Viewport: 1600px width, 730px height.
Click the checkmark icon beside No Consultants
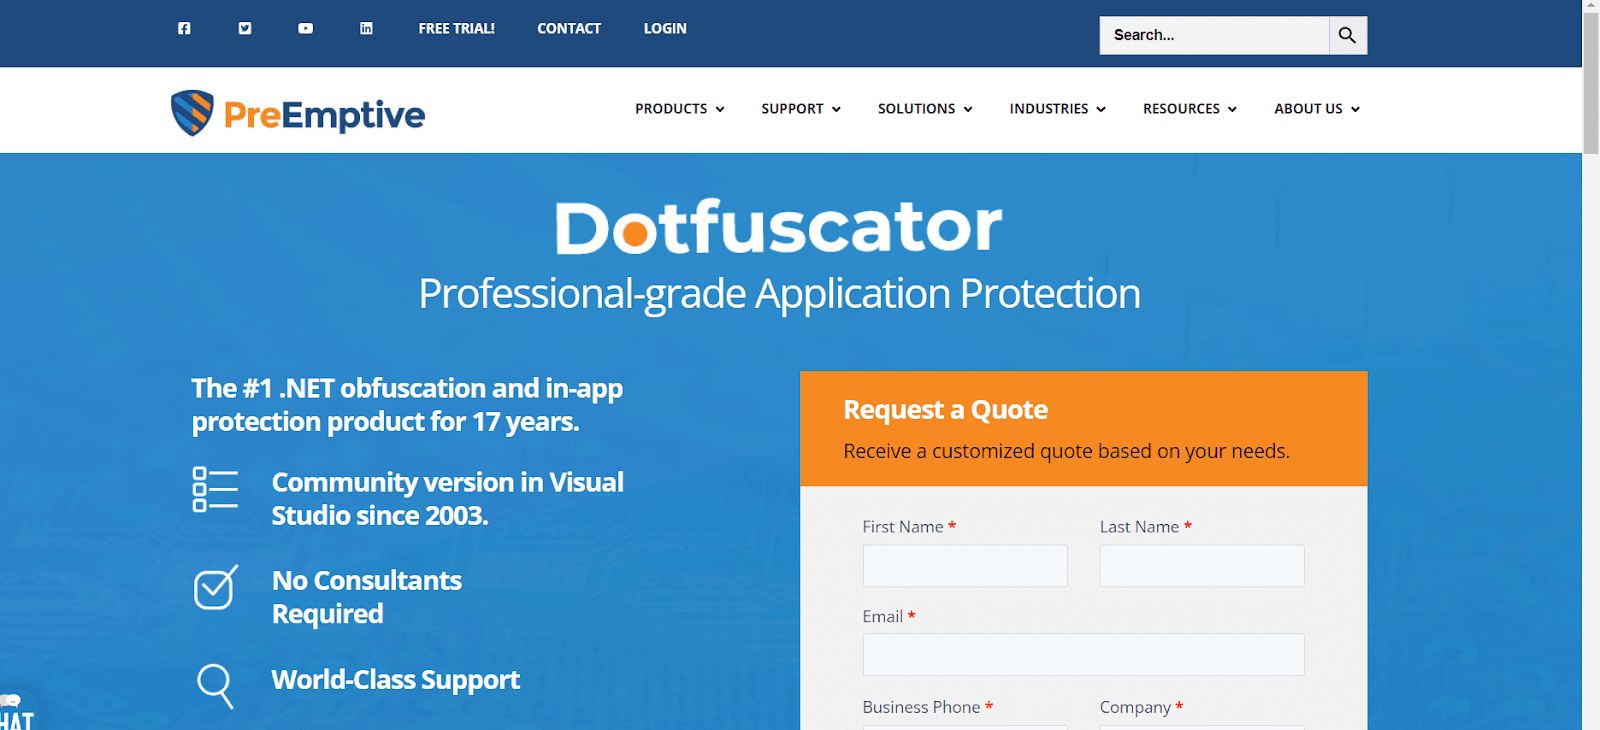[216, 588]
